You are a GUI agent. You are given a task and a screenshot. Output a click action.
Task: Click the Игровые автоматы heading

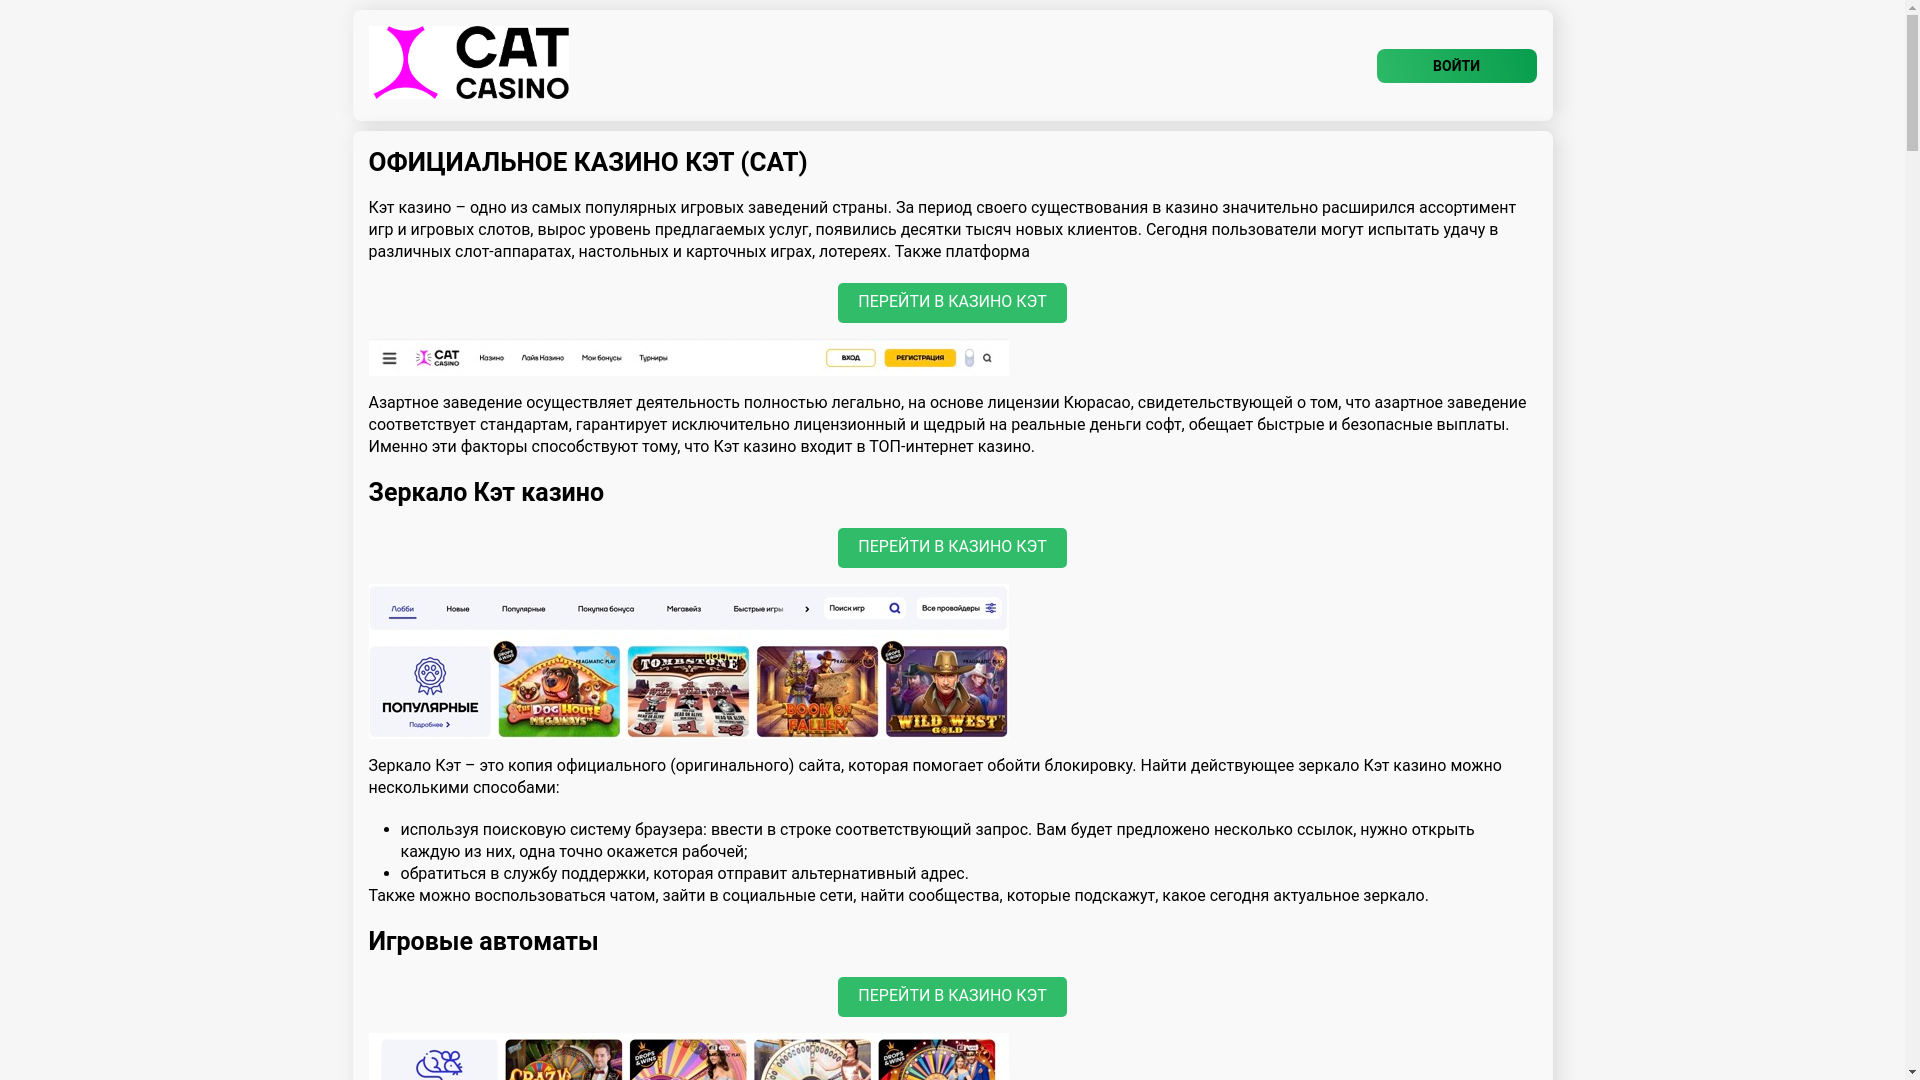(x=483, y=942)
